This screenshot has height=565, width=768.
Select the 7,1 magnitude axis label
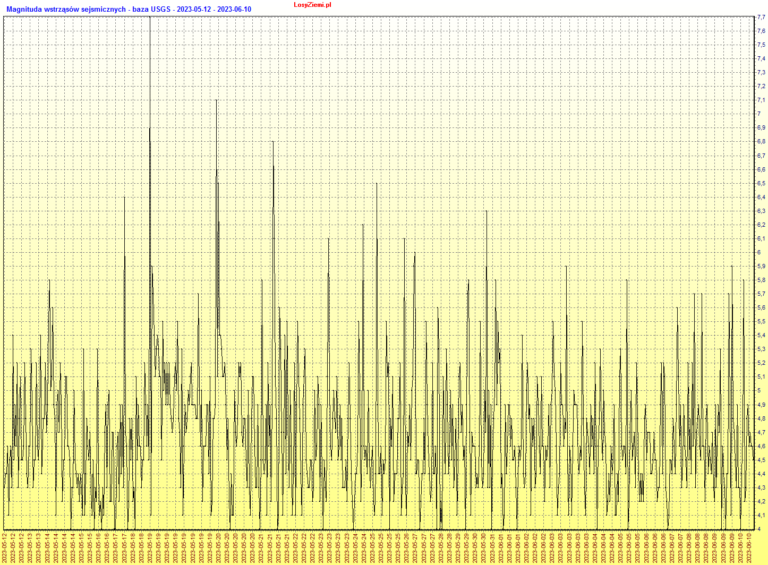click(761, 100)
